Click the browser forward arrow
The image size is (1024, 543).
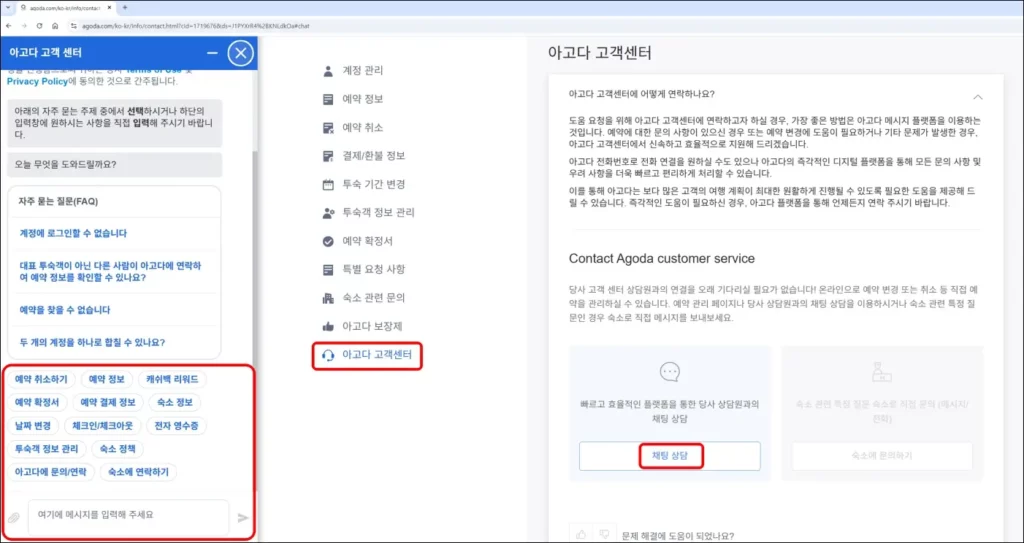coord(24,25)
